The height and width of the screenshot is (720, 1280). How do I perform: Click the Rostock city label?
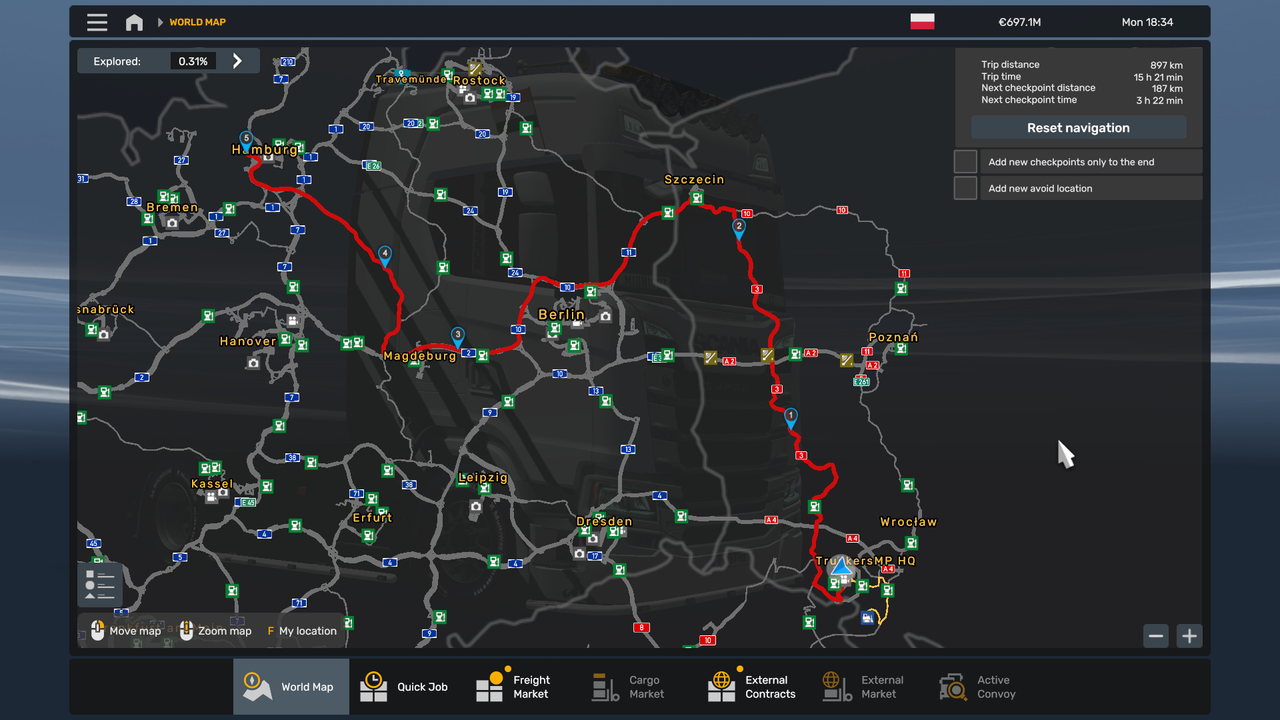[x=480, y=80]
